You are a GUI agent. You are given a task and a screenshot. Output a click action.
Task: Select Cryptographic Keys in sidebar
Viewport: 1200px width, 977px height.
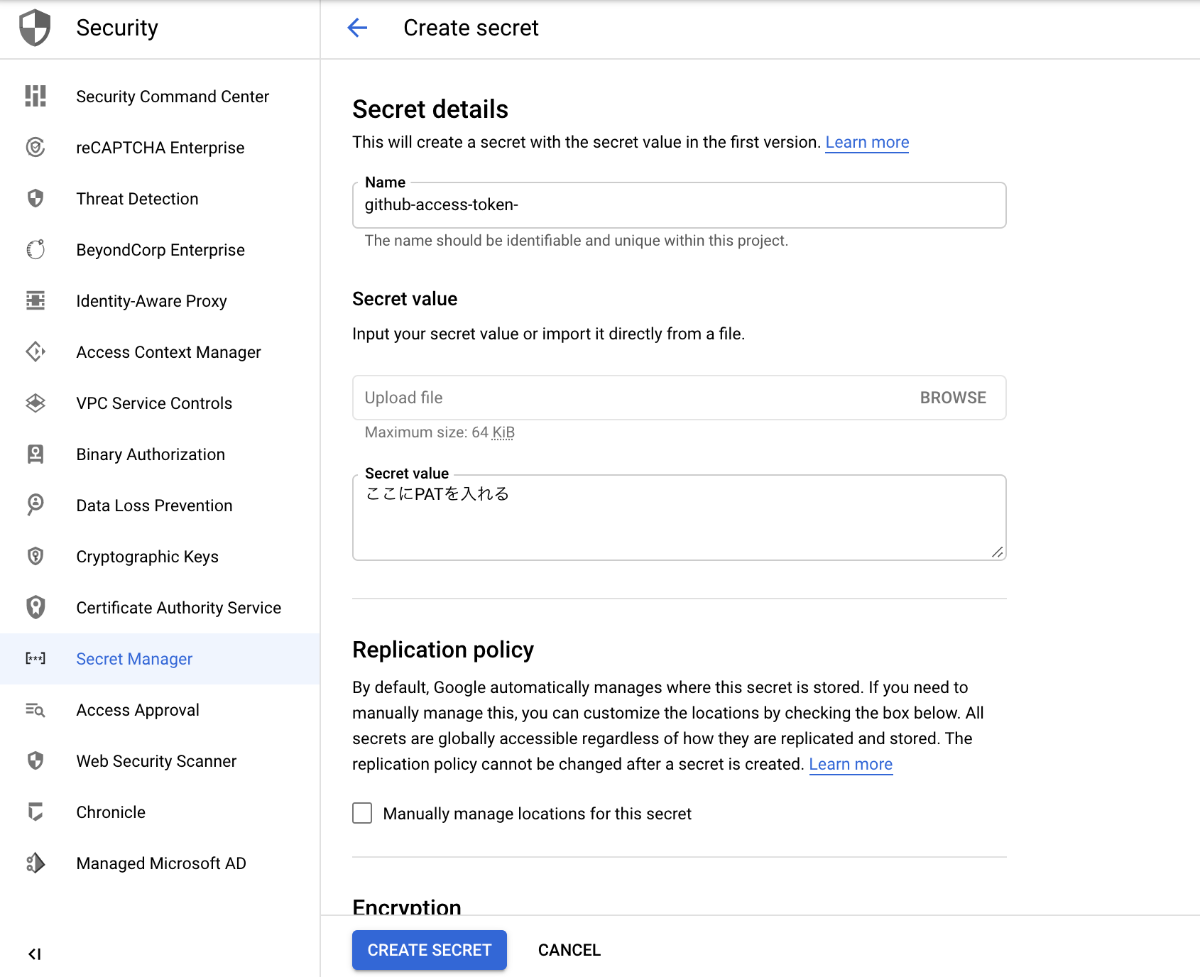coord(160,556)
